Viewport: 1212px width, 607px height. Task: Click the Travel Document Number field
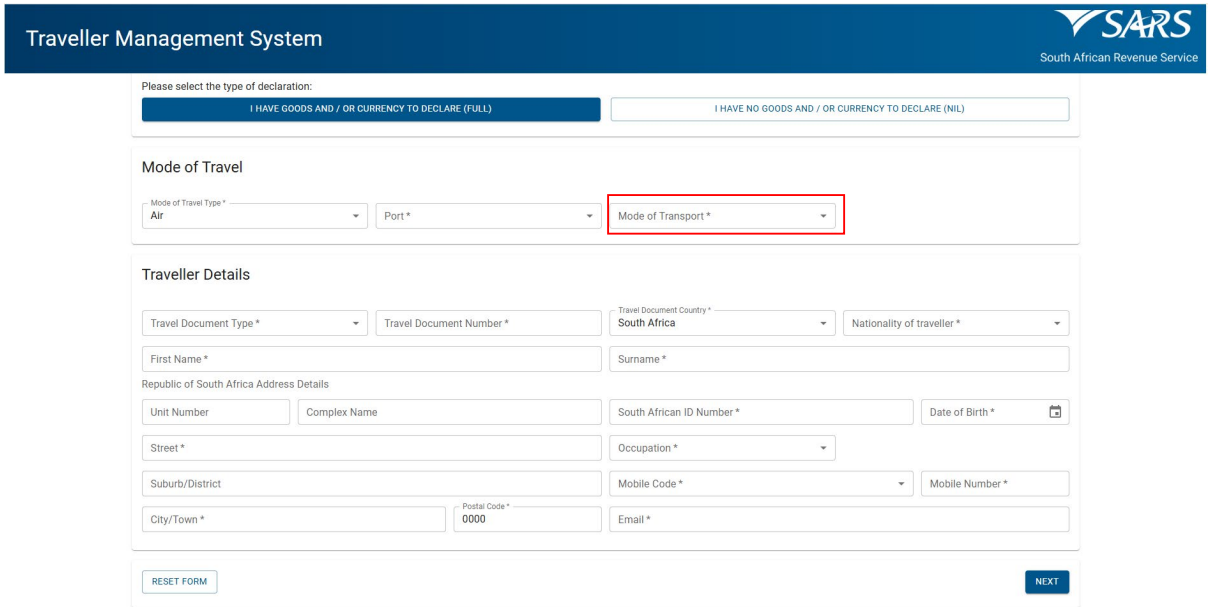488,323
